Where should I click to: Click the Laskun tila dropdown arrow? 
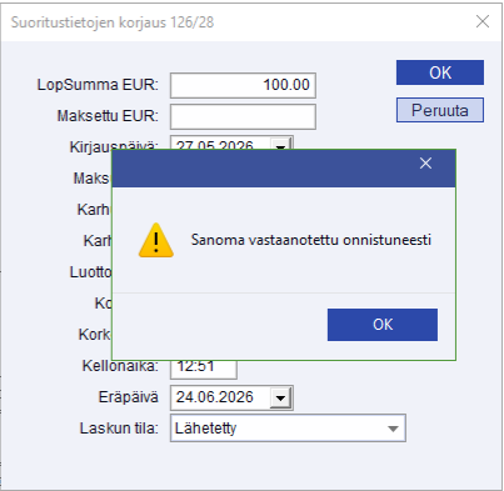click(x=393, y=429)
